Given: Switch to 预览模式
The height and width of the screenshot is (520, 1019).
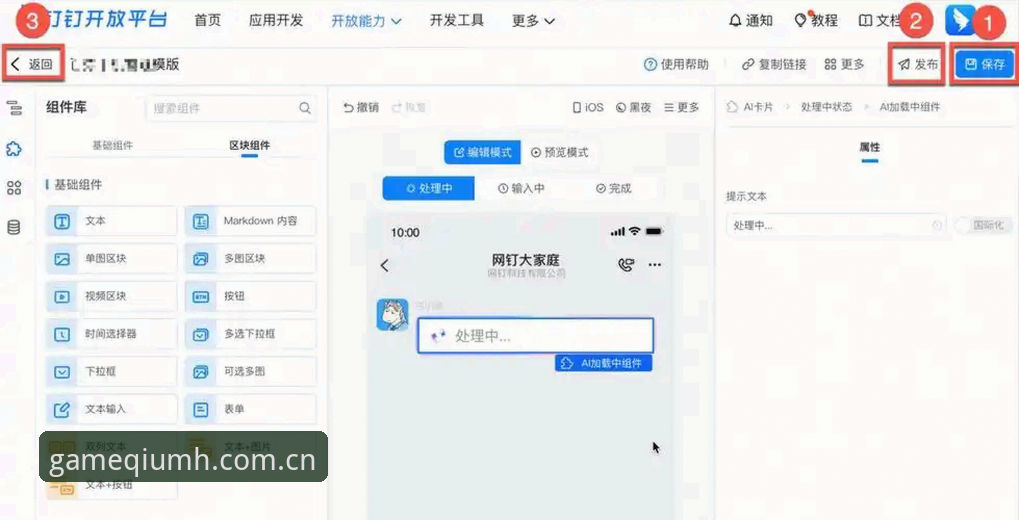Looking at the screenshot, I should point(560,152).
